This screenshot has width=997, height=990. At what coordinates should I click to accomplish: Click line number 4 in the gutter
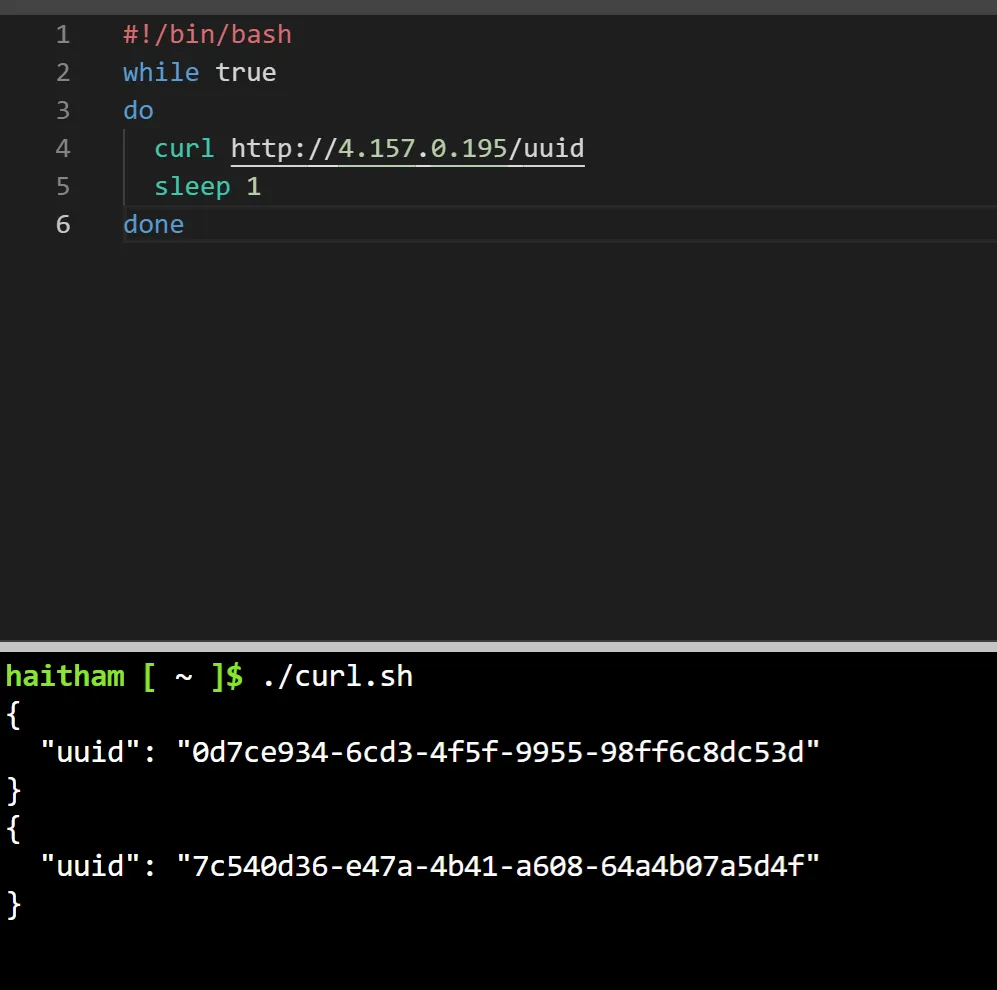(x=63, y=149)
